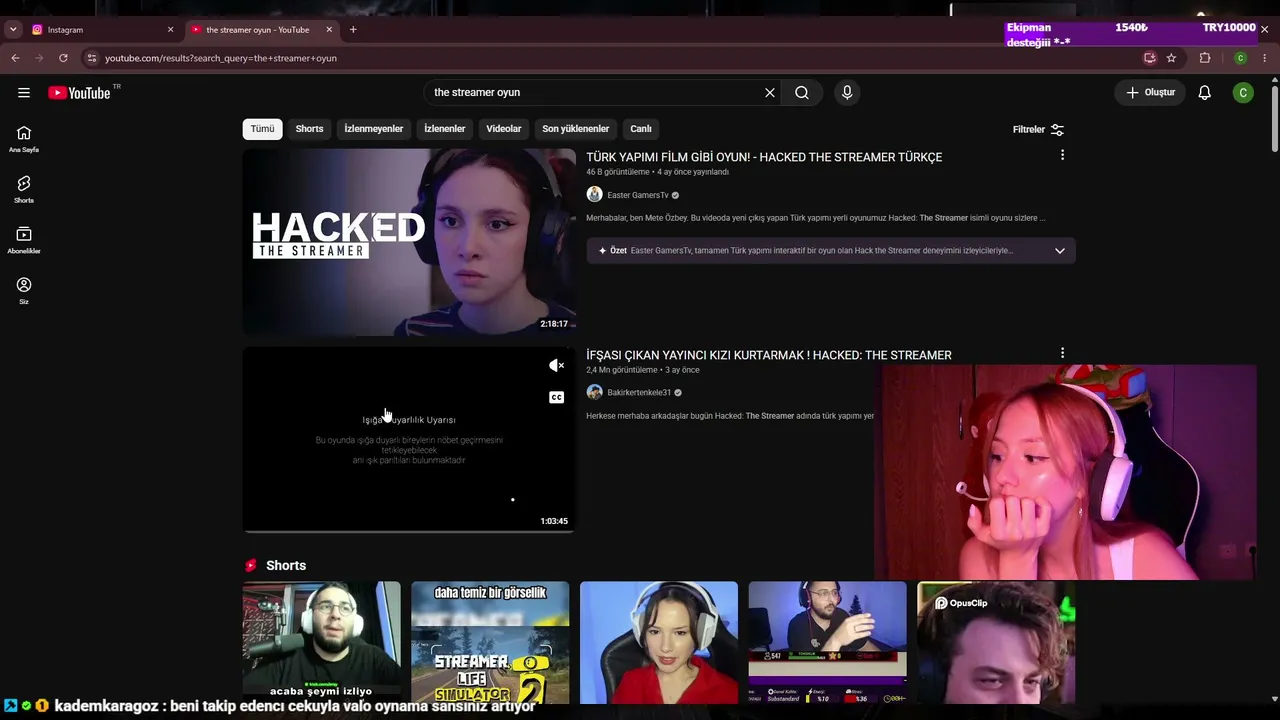This screenshot has height=720, width=1280.
Task: Visit the Easter GamersTv channel name
Action: pyautogui.click(x=638, y=195)
